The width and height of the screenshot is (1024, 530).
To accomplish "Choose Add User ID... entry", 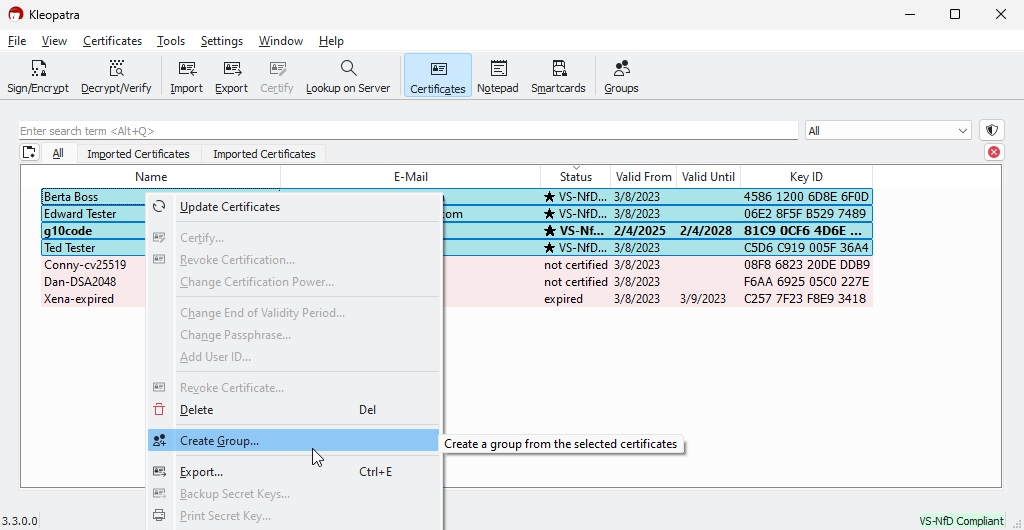I will (295, 357).
